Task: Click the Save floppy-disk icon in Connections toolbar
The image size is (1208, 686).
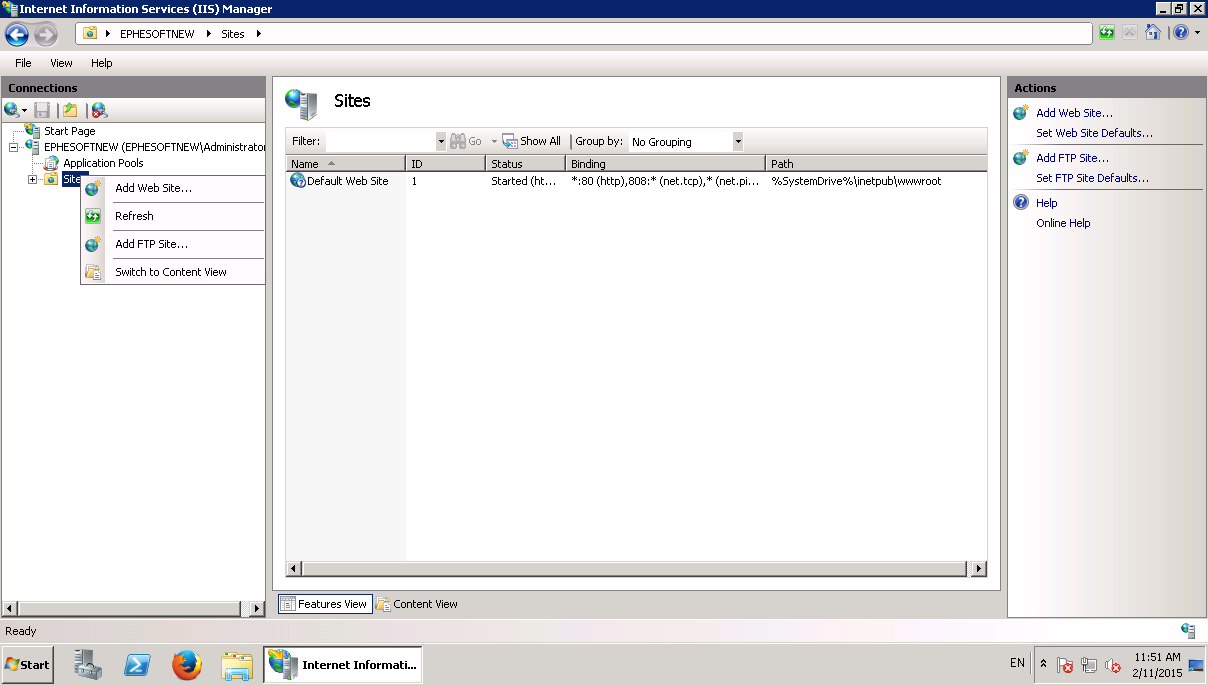Action: pos(42,110)
